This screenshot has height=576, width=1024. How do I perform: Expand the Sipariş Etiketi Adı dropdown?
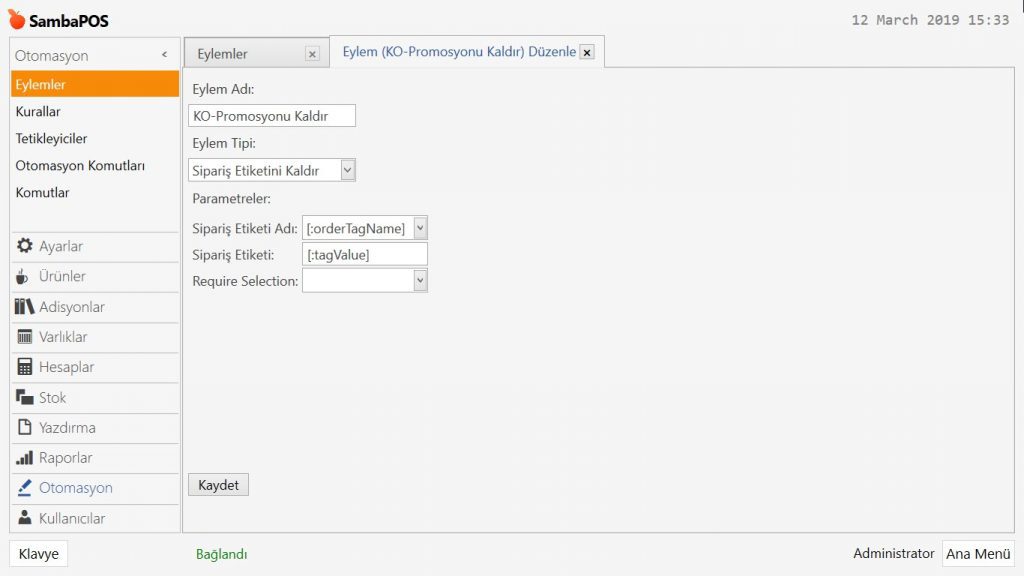click(x=420, y=229)
